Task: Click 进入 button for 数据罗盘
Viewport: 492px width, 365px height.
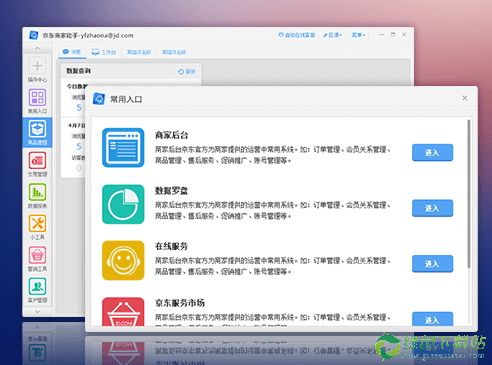Action: pyautogui.click(x=432, y=208)
